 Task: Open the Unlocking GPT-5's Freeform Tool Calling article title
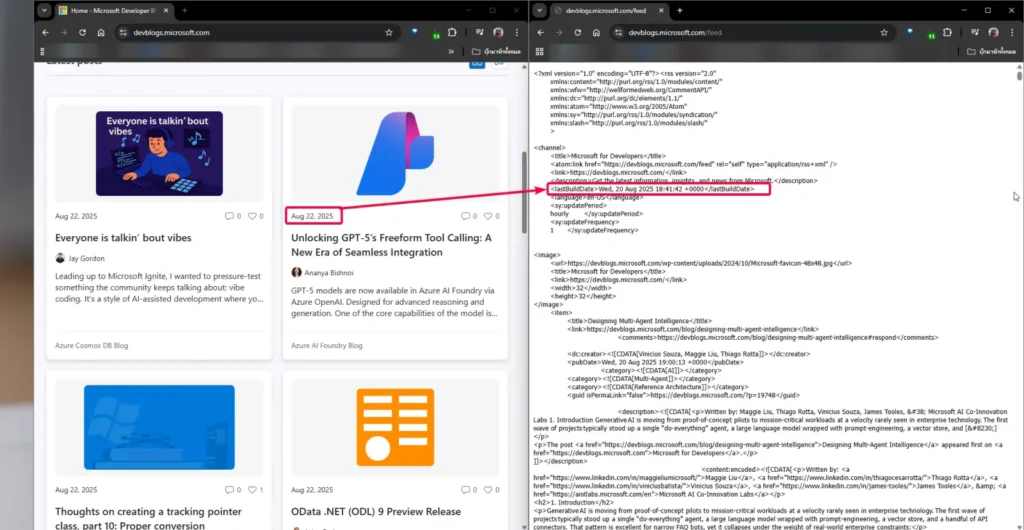point(391,245)
